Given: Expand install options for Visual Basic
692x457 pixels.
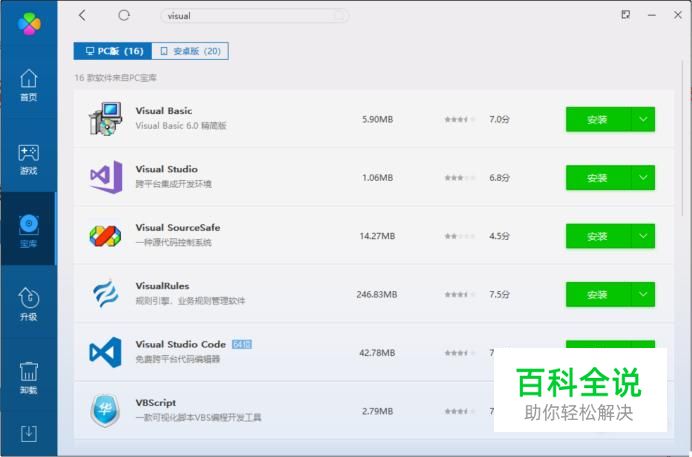Looking at the screenshot, I should pos(643,119).
